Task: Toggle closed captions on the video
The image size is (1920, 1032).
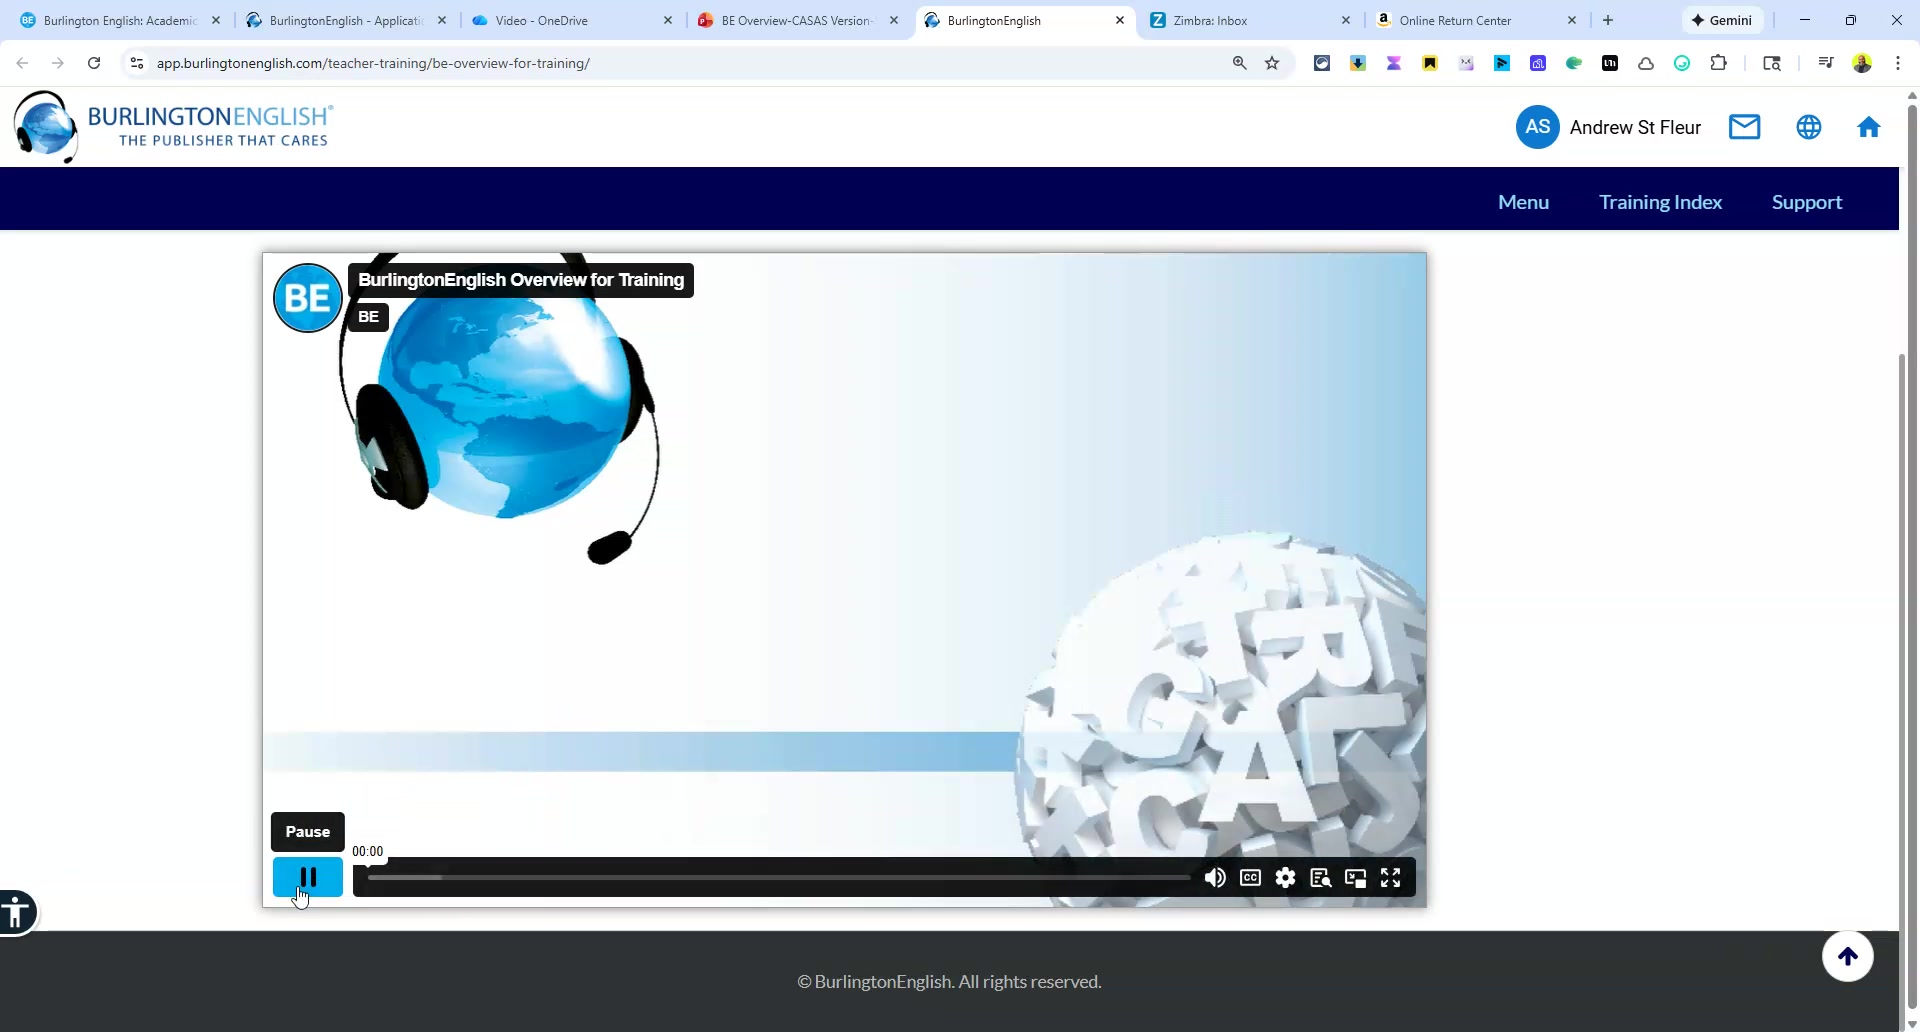Action: click(x=1250, y=878)
